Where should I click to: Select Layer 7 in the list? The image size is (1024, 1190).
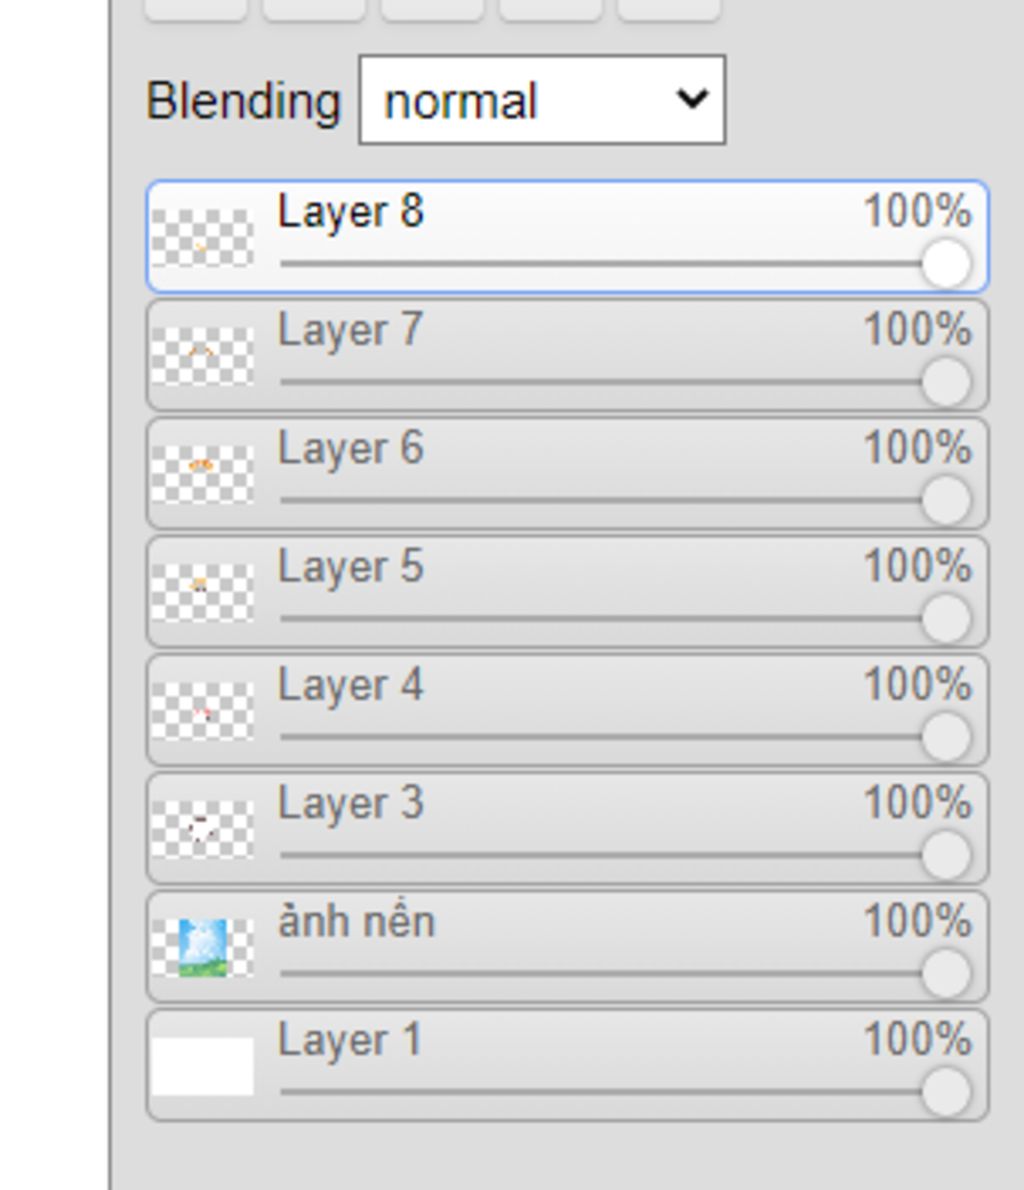350,331
